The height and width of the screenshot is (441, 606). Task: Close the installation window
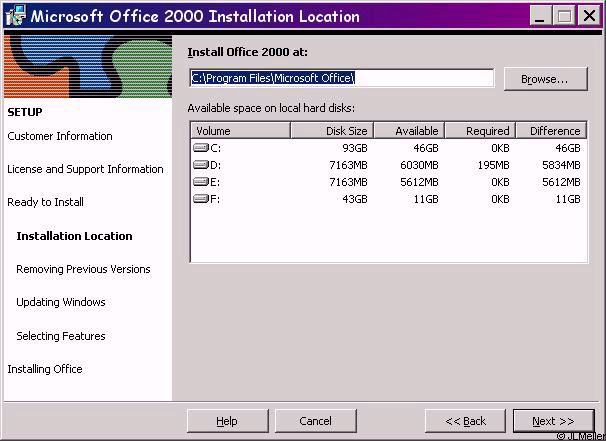tap(589, 16)
